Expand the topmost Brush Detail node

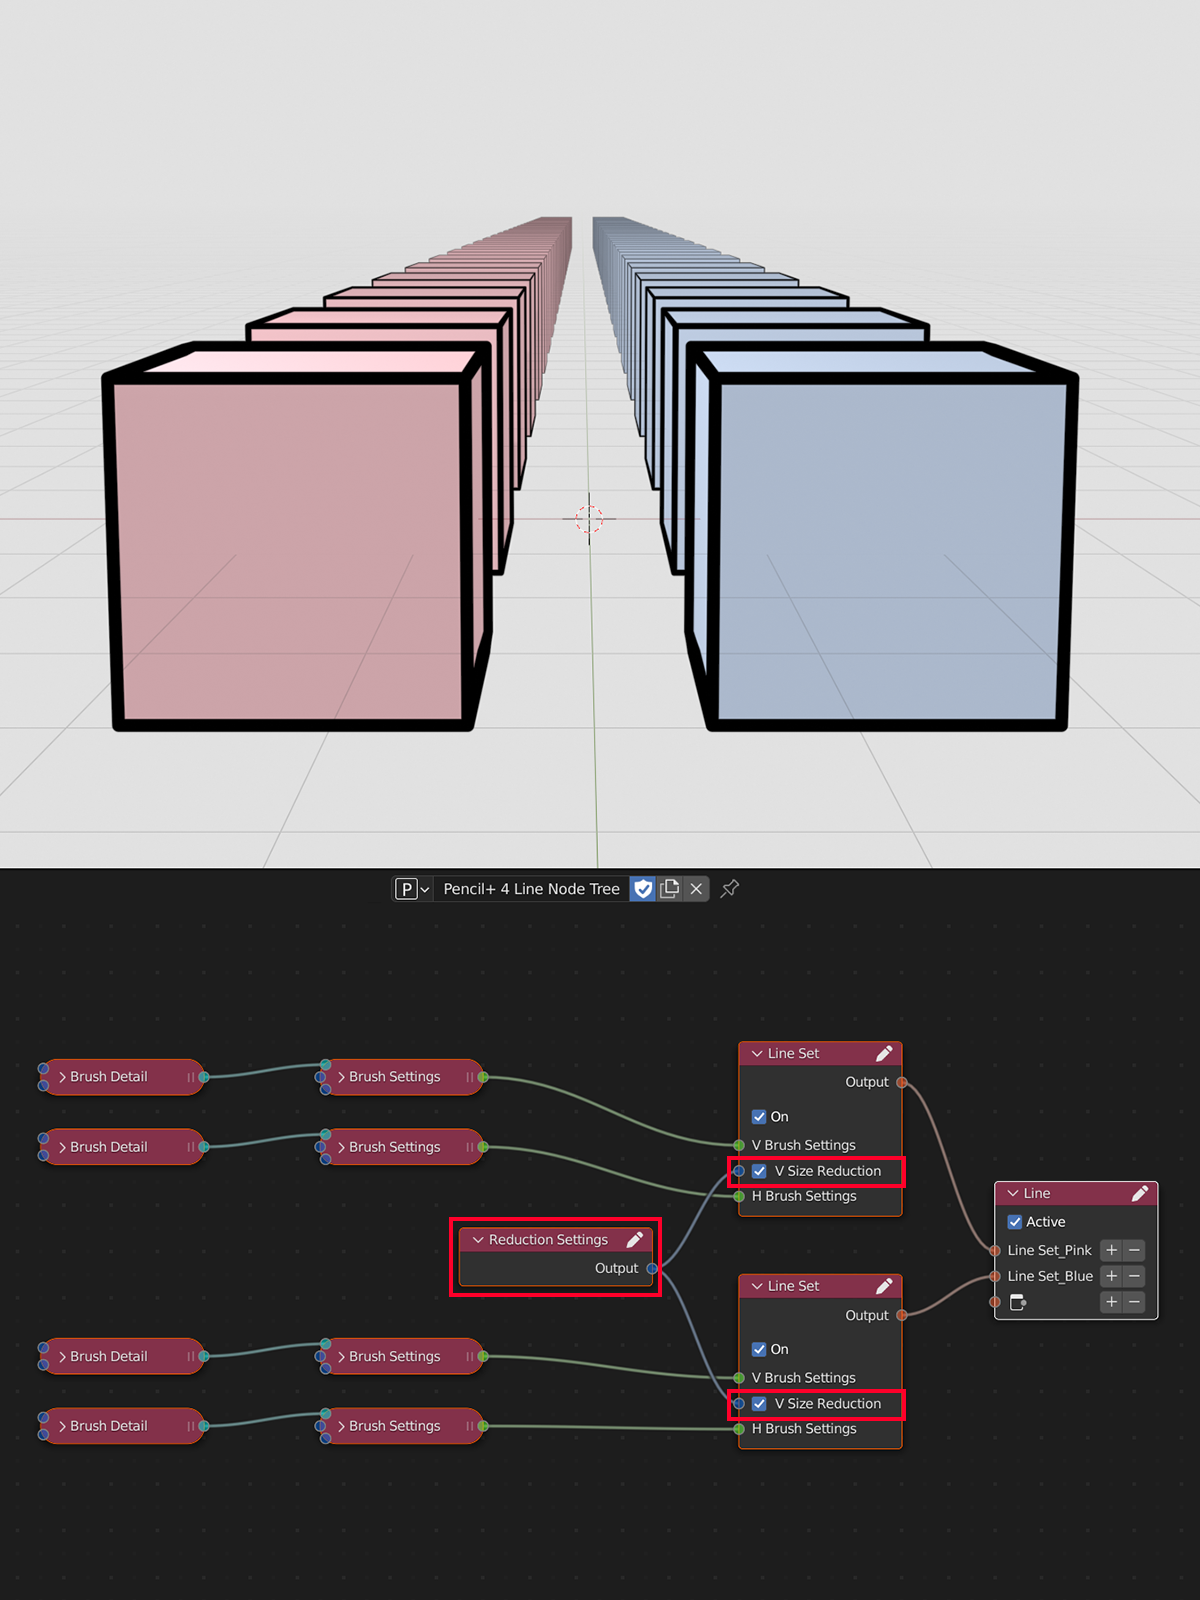63,1077
